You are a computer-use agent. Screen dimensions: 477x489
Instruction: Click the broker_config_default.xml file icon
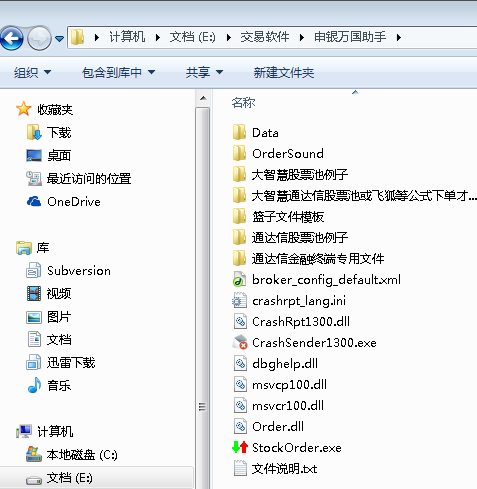(x=240, y=280)
